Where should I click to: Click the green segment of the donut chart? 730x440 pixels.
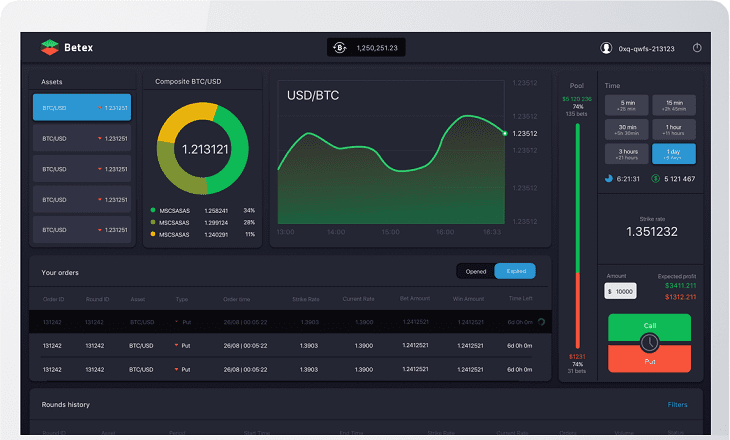239,149
